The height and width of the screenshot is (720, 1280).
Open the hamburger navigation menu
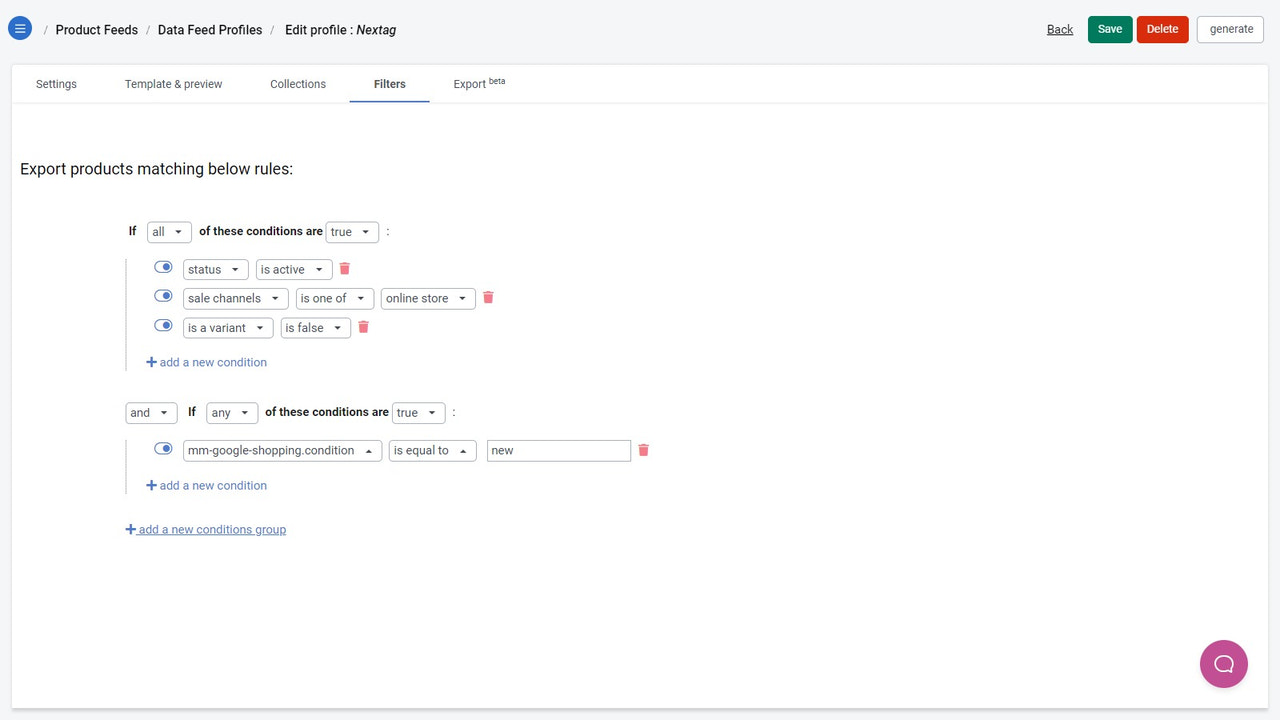click(20, 27)
